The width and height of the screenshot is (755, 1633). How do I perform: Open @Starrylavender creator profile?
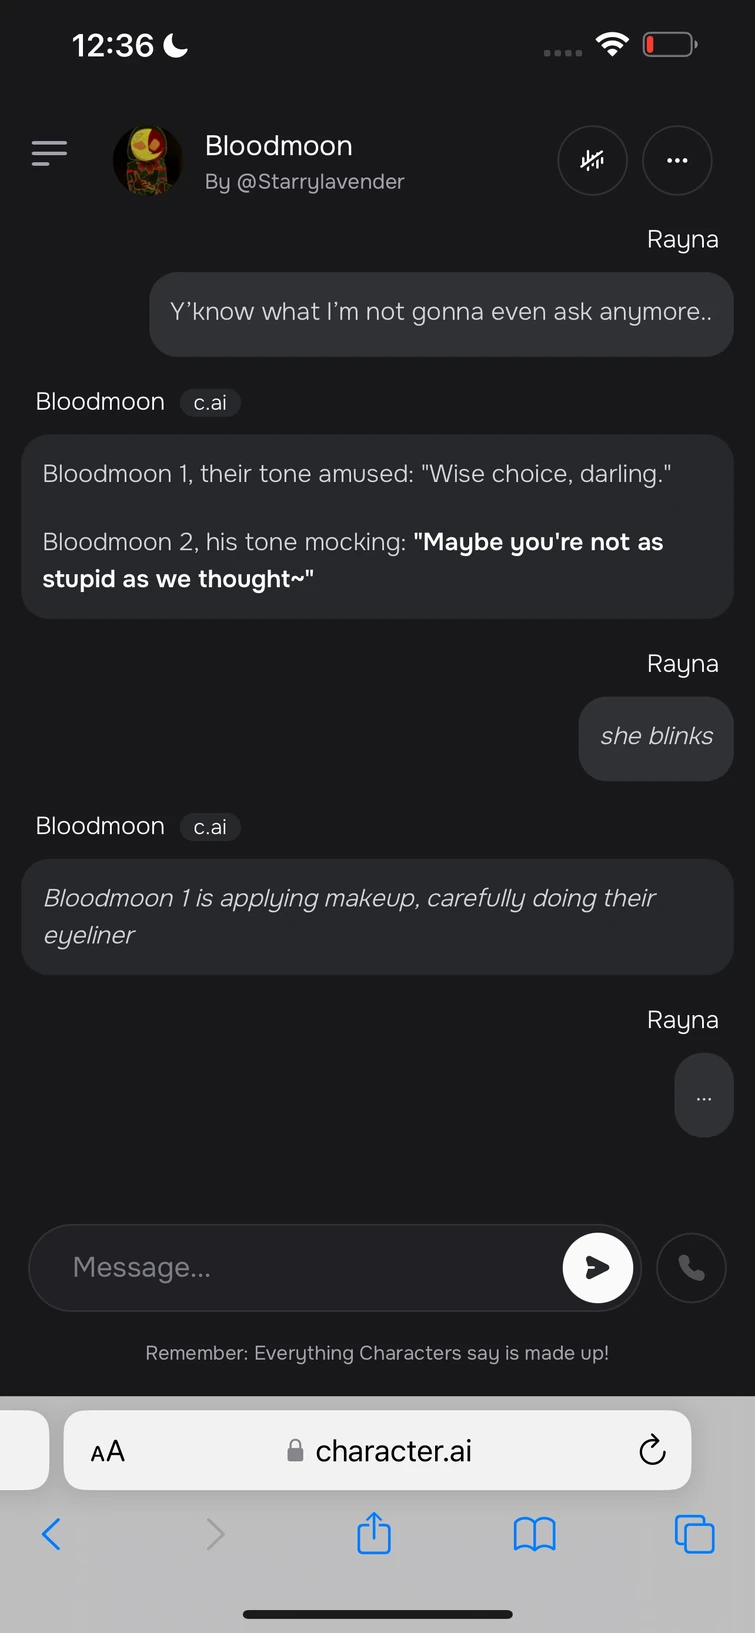click(x=305, y=182)
